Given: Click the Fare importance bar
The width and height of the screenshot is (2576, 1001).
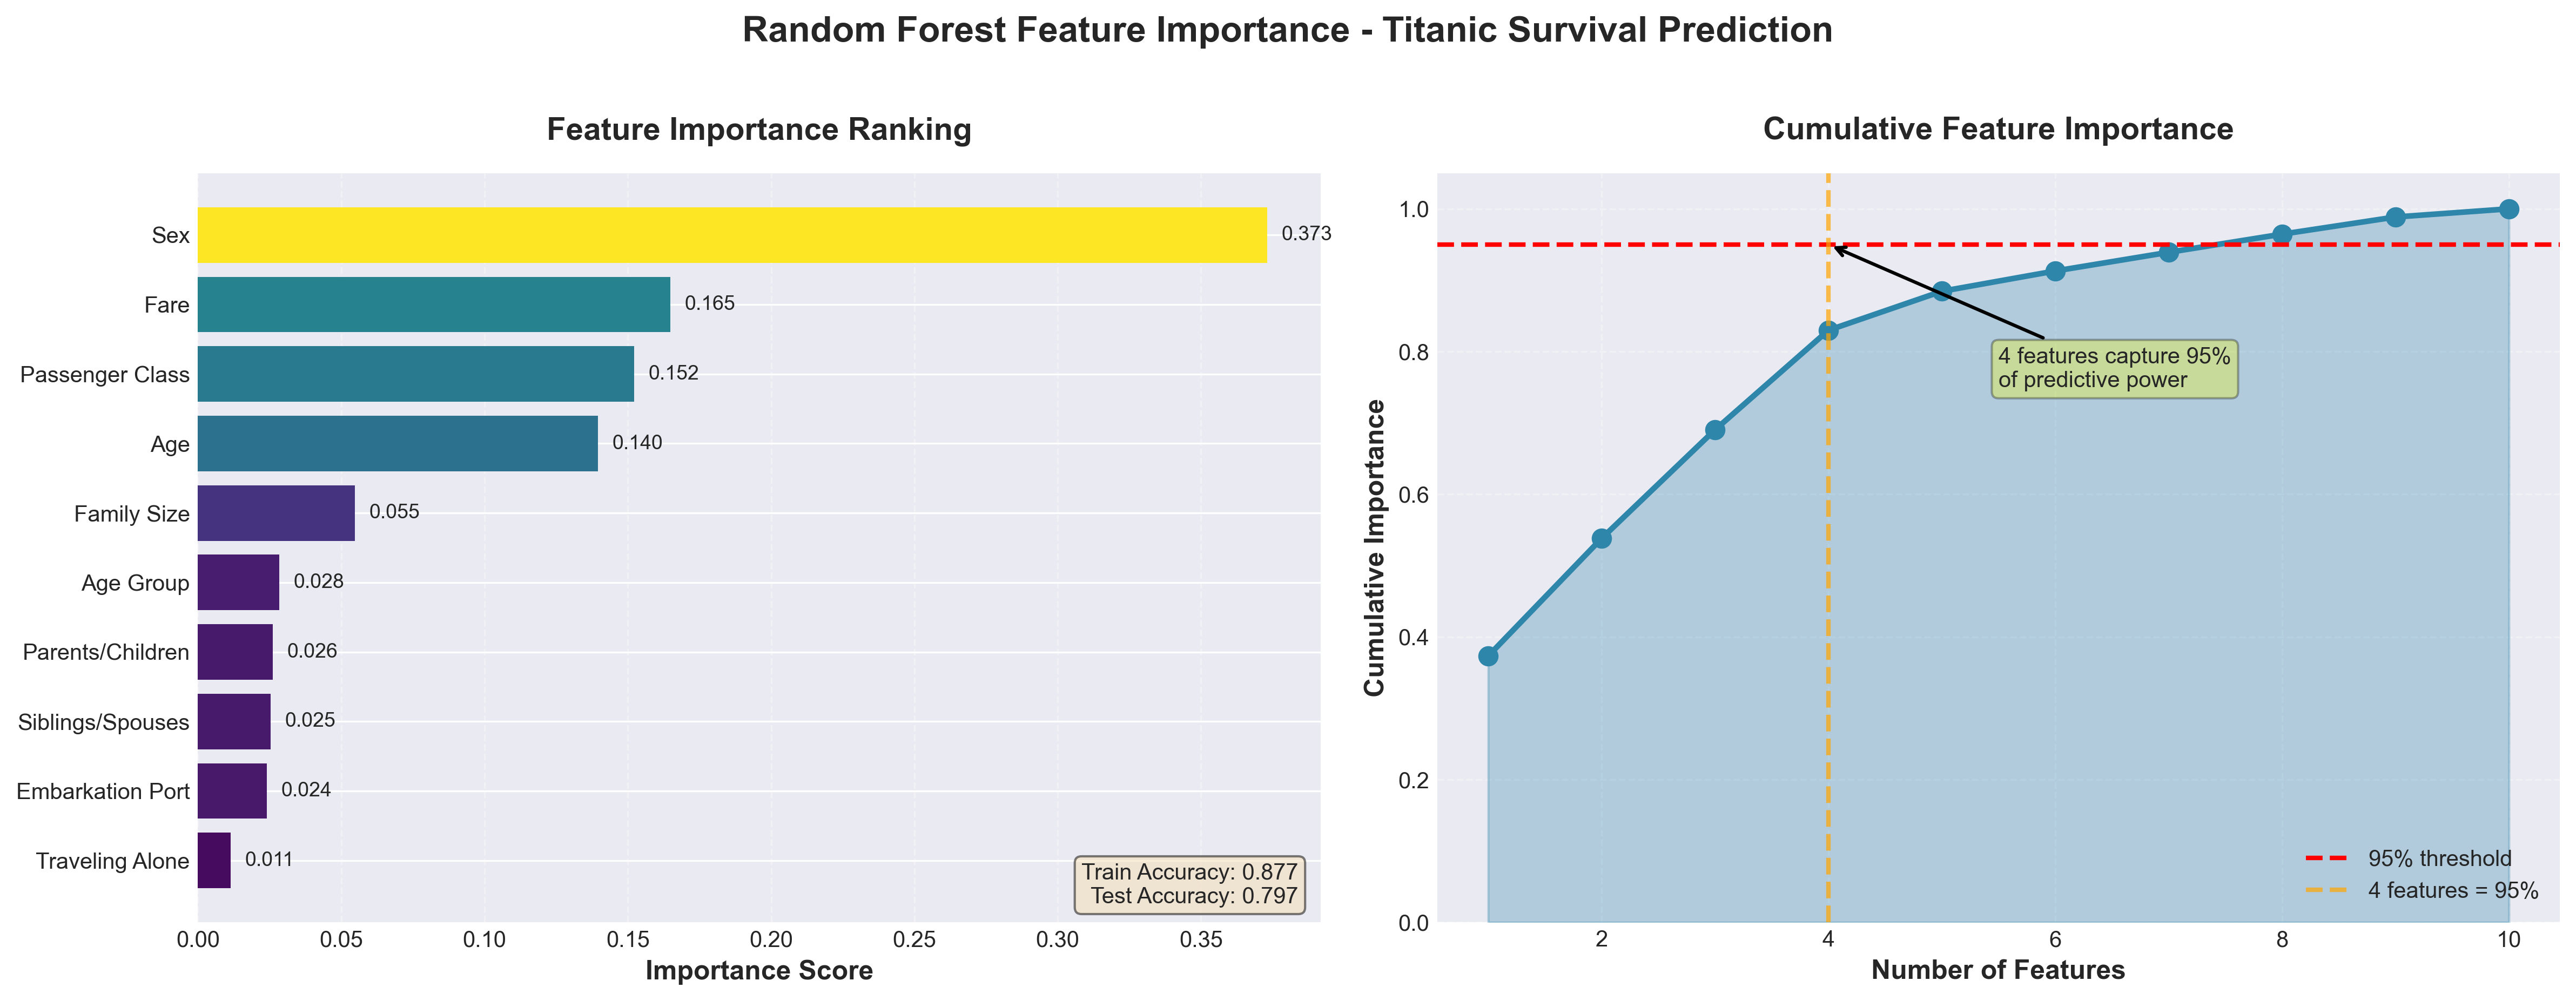Looking at the screenshot, I should (x=433, y=304).
